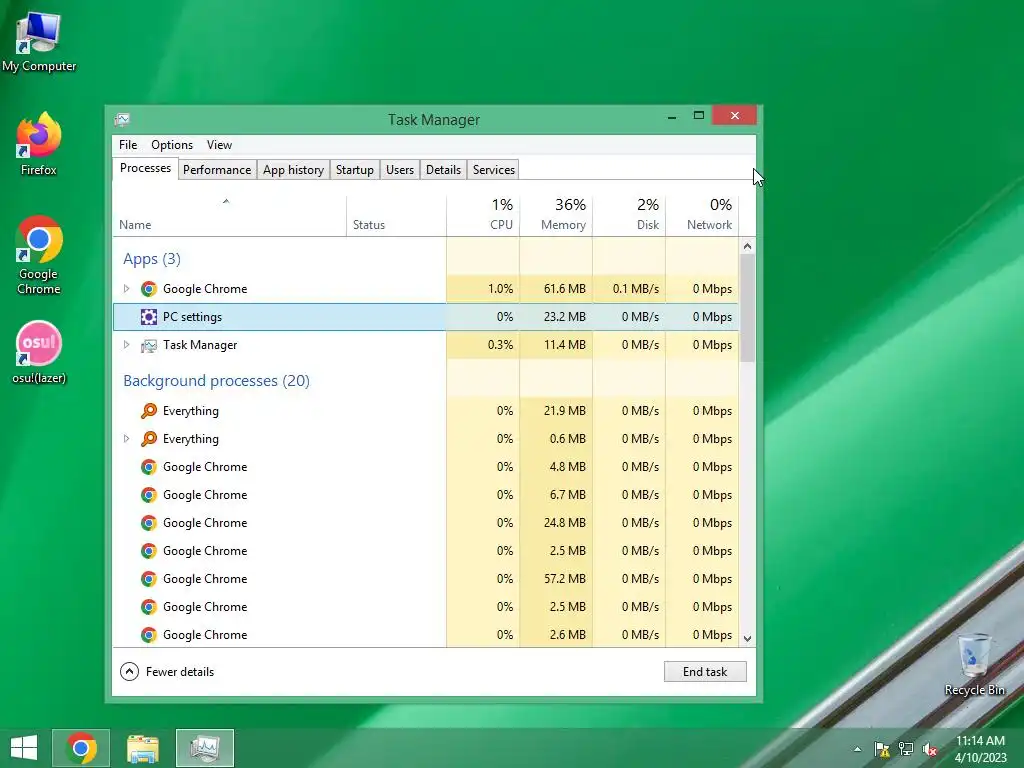
Task: Sort by the Disk column header
Action: click(630, 216)
